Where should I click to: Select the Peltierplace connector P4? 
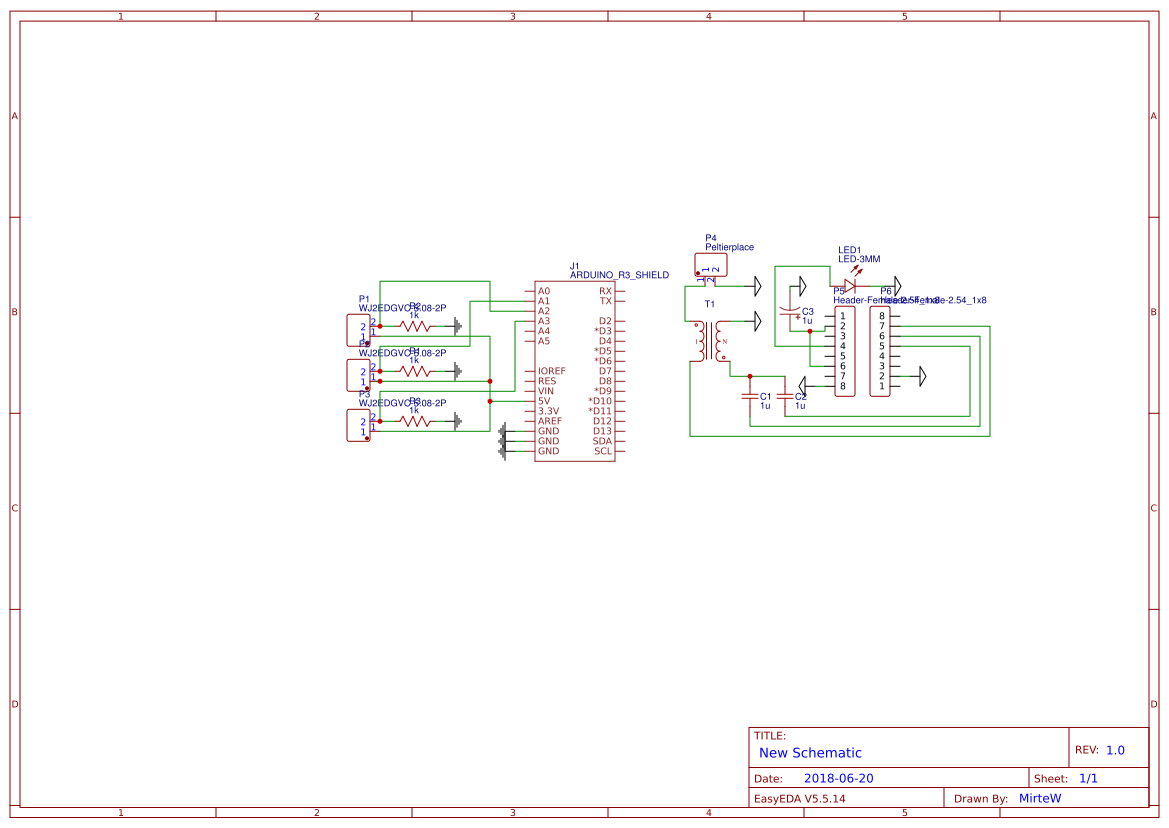pyautogui.click(x=710, y=263)
